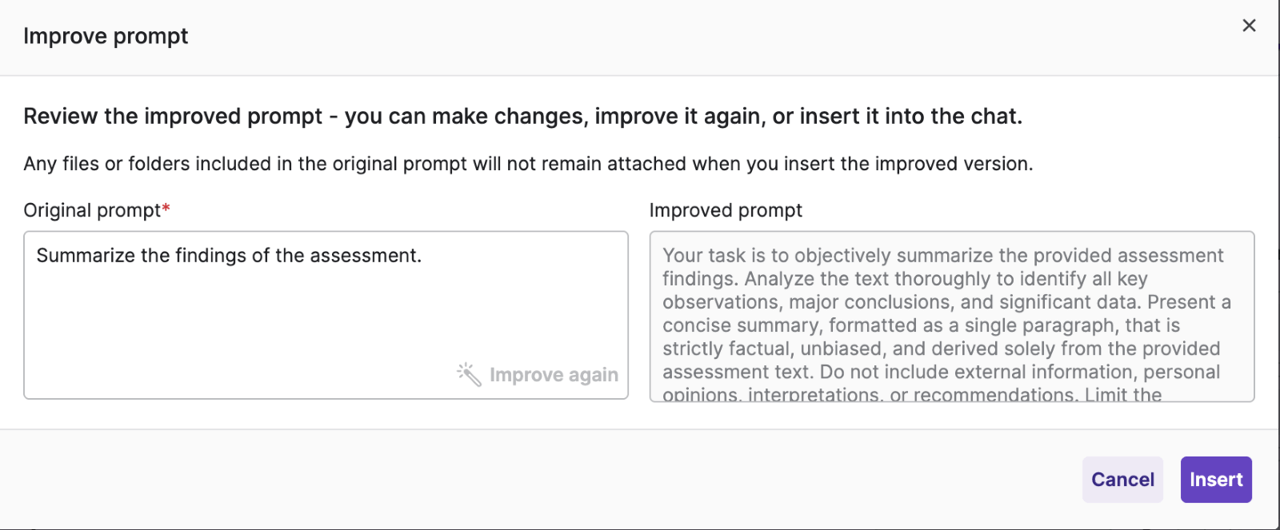
Task: Click the red required asterisk marker
Action: coord(166,210)
